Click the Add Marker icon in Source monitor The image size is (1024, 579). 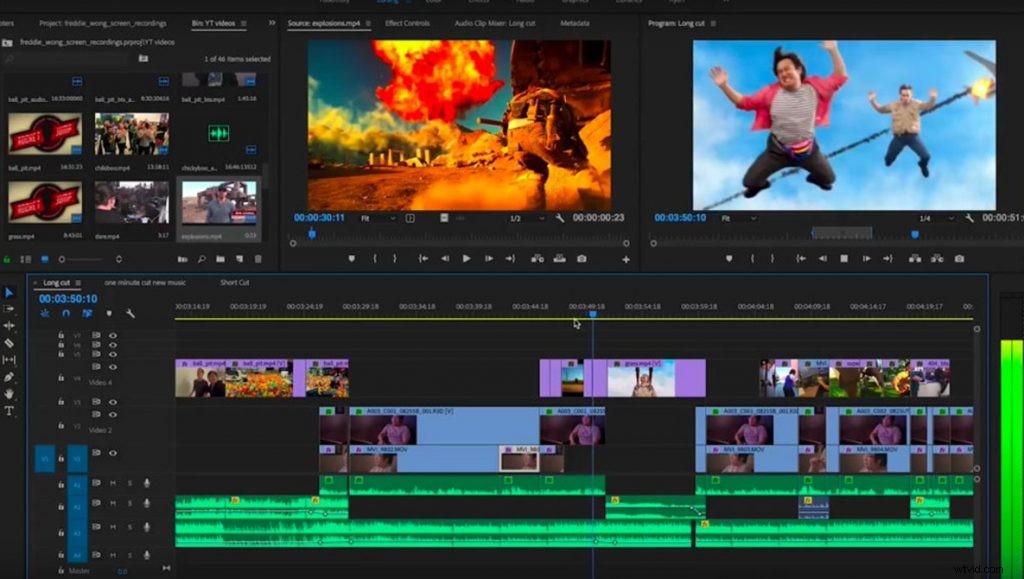[x=352, y=258]
